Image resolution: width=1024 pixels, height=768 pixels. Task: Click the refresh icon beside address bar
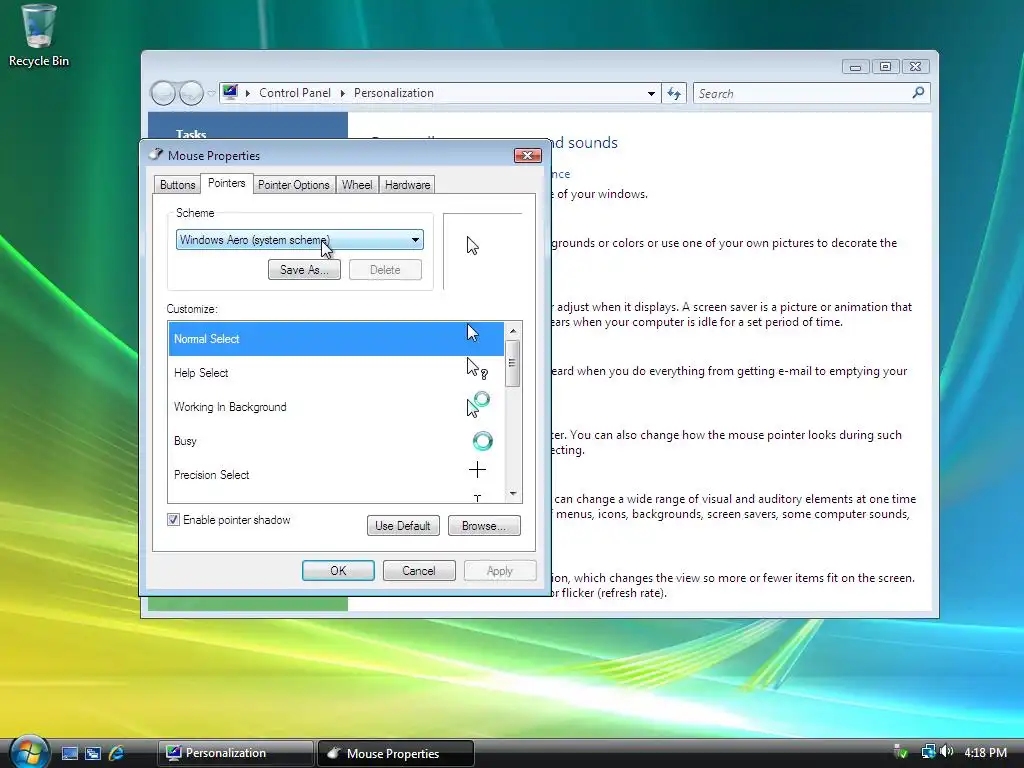pos(674,93)
